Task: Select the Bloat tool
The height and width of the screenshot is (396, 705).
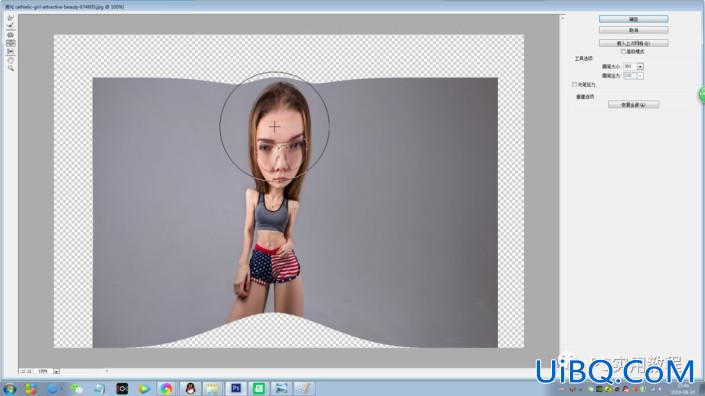Action: tap(10, 43)
